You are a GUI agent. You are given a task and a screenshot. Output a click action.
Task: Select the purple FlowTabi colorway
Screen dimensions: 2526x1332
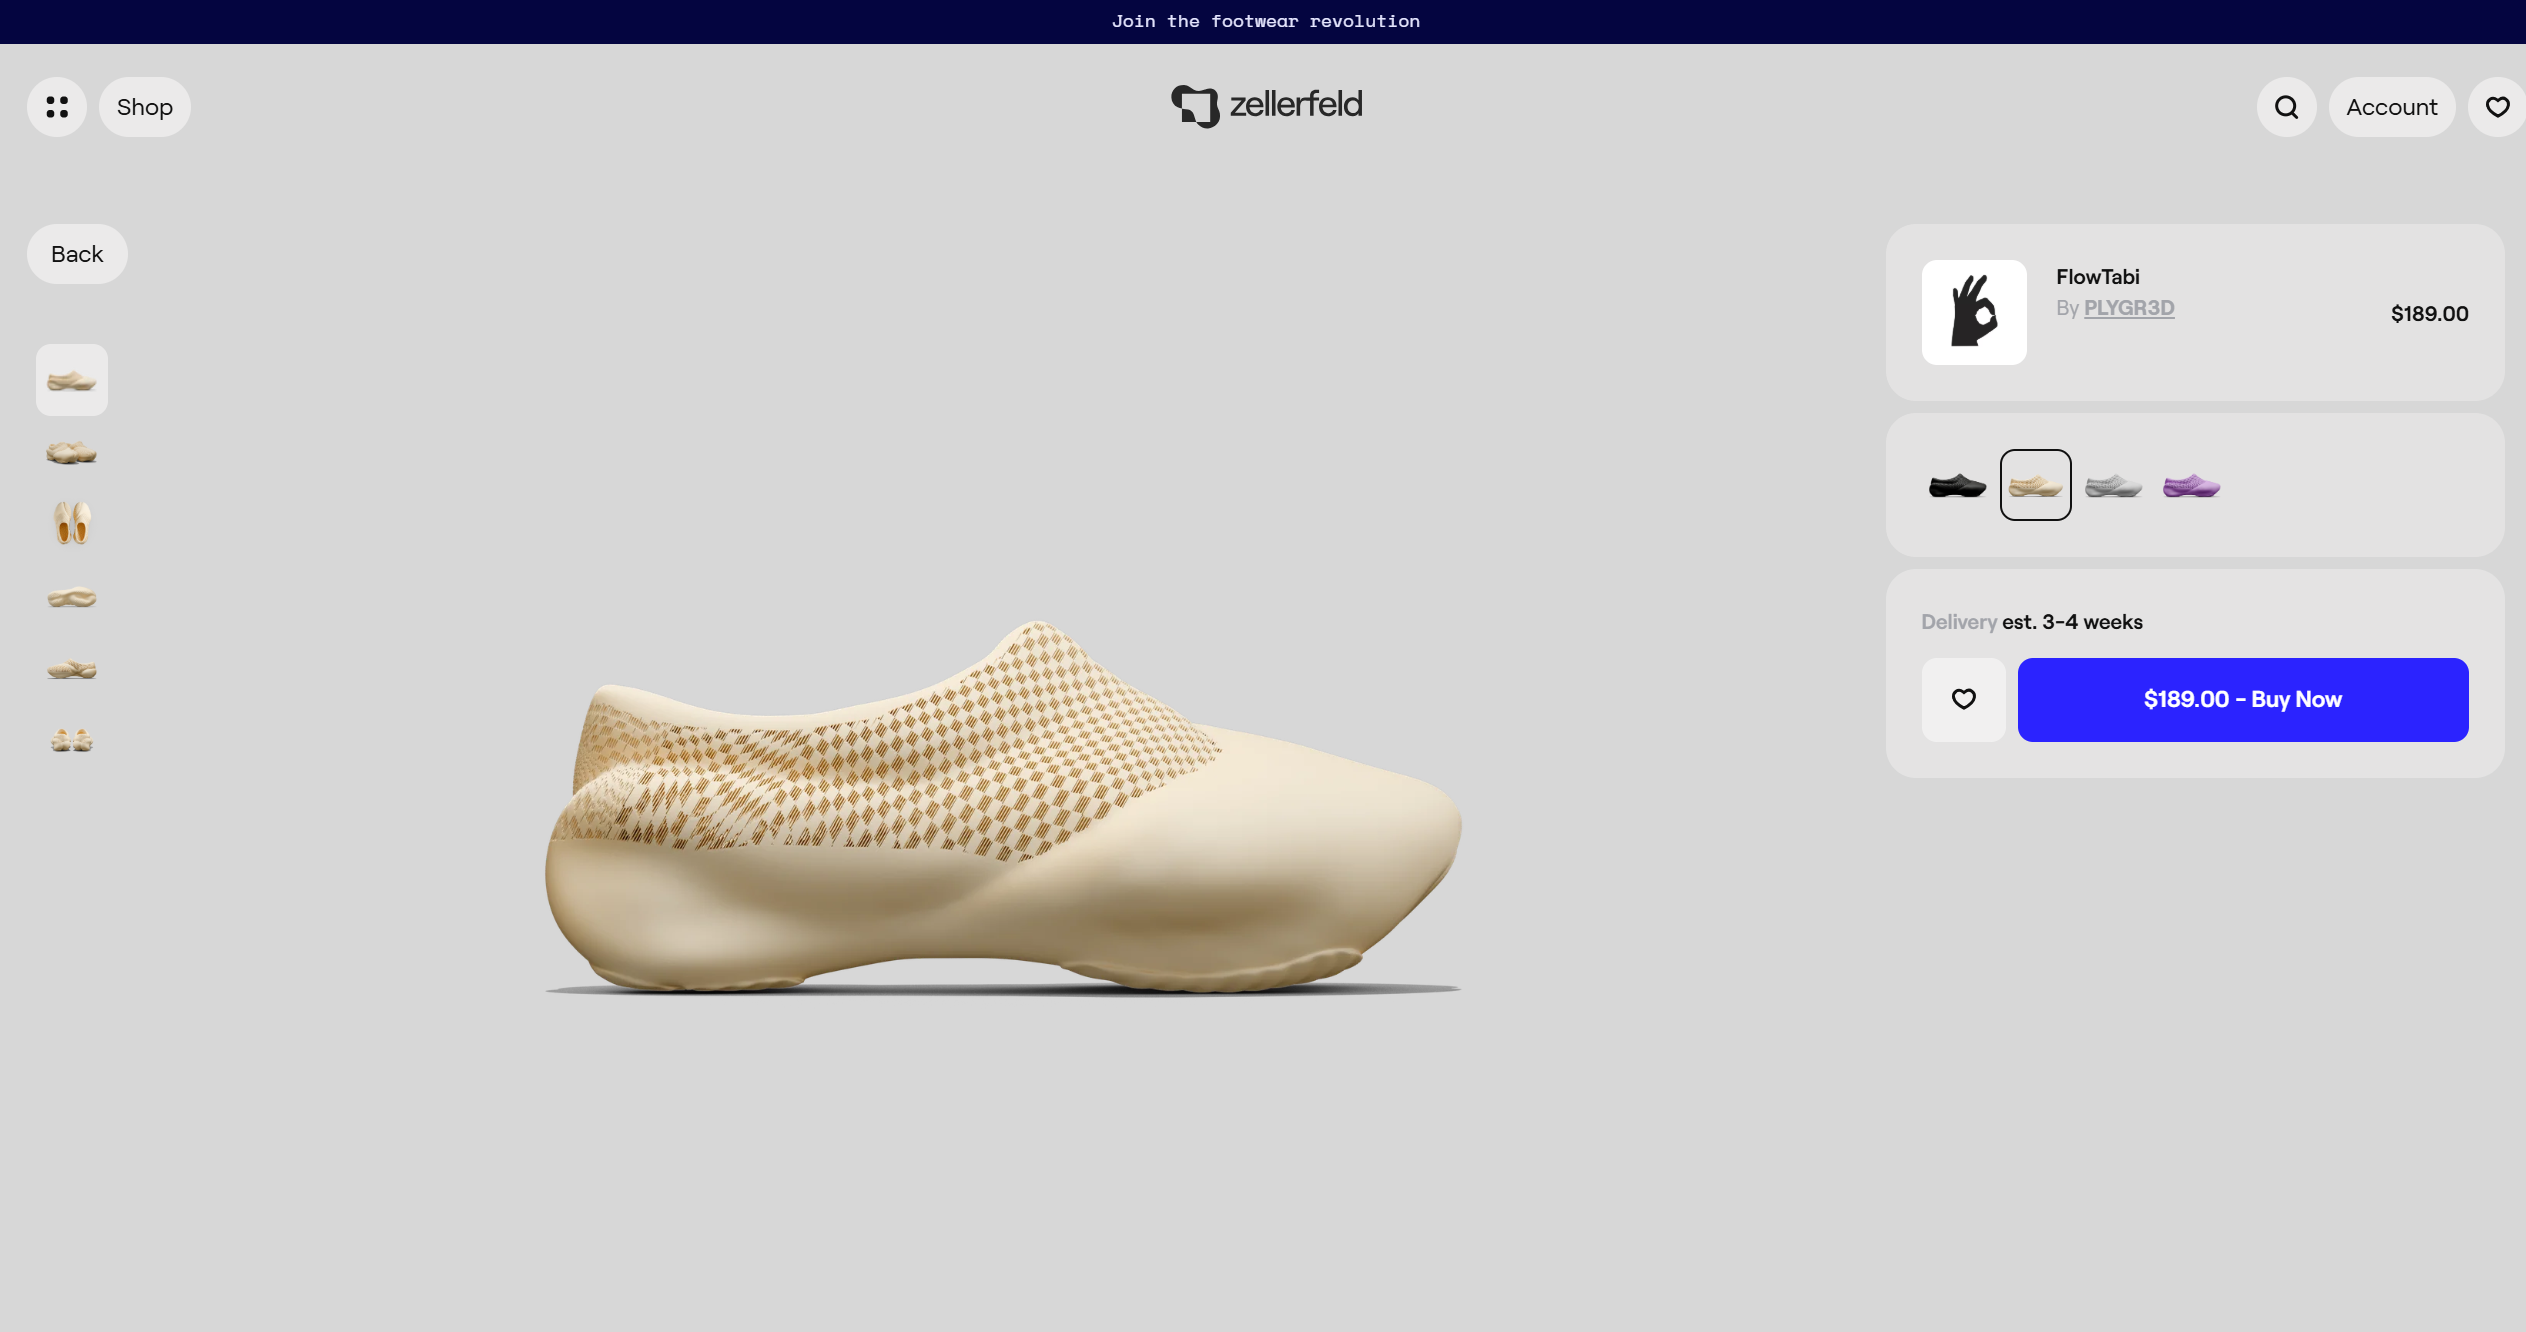2190,485
